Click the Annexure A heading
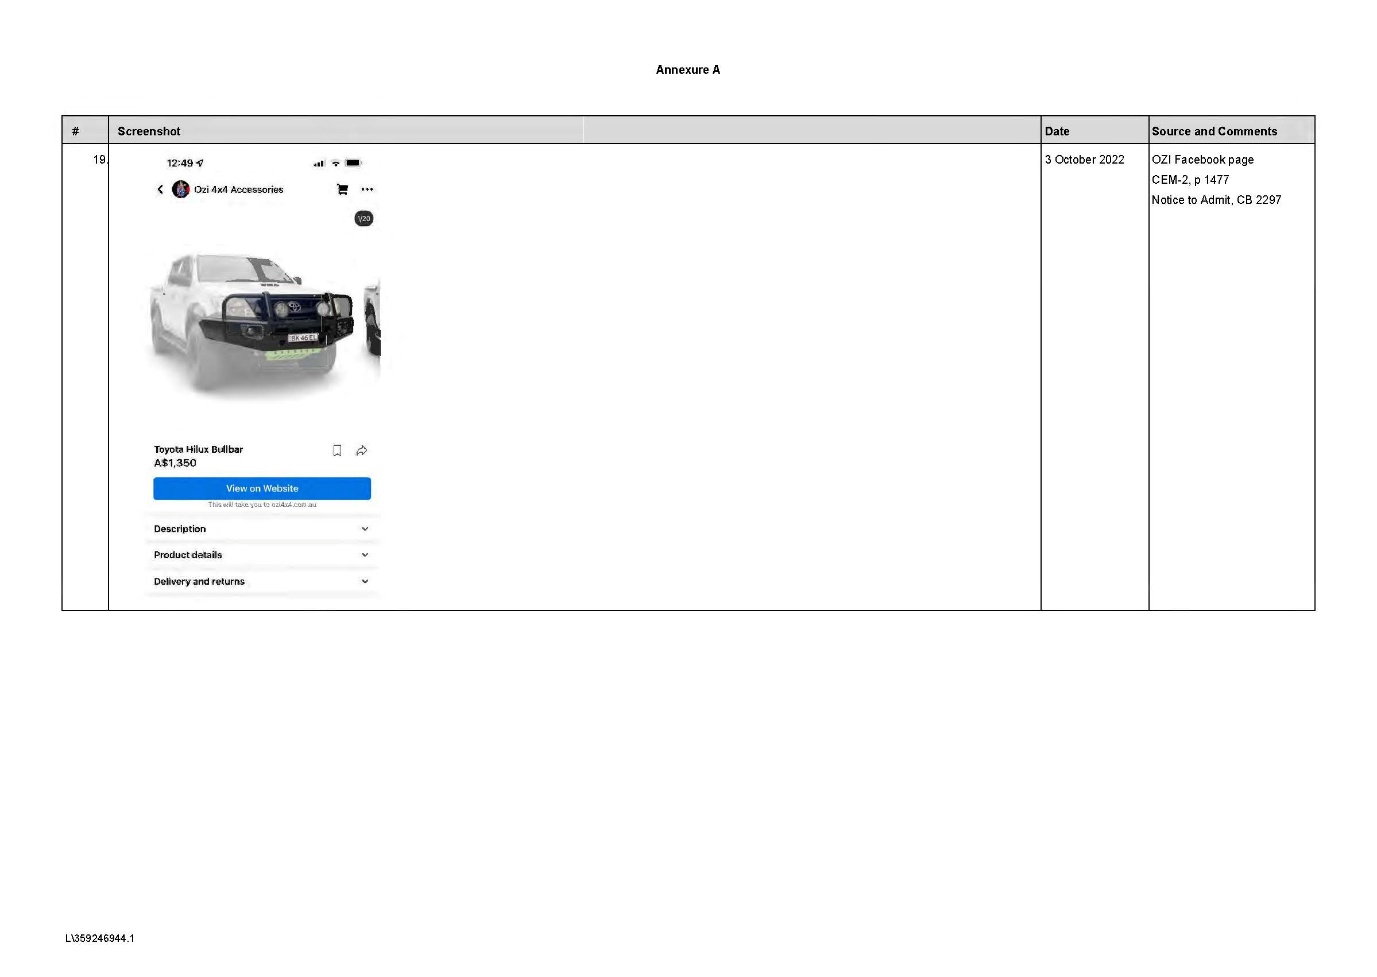Image resolution: width=1377 pixels, height=977 pixels. click(x=688, y=70)
